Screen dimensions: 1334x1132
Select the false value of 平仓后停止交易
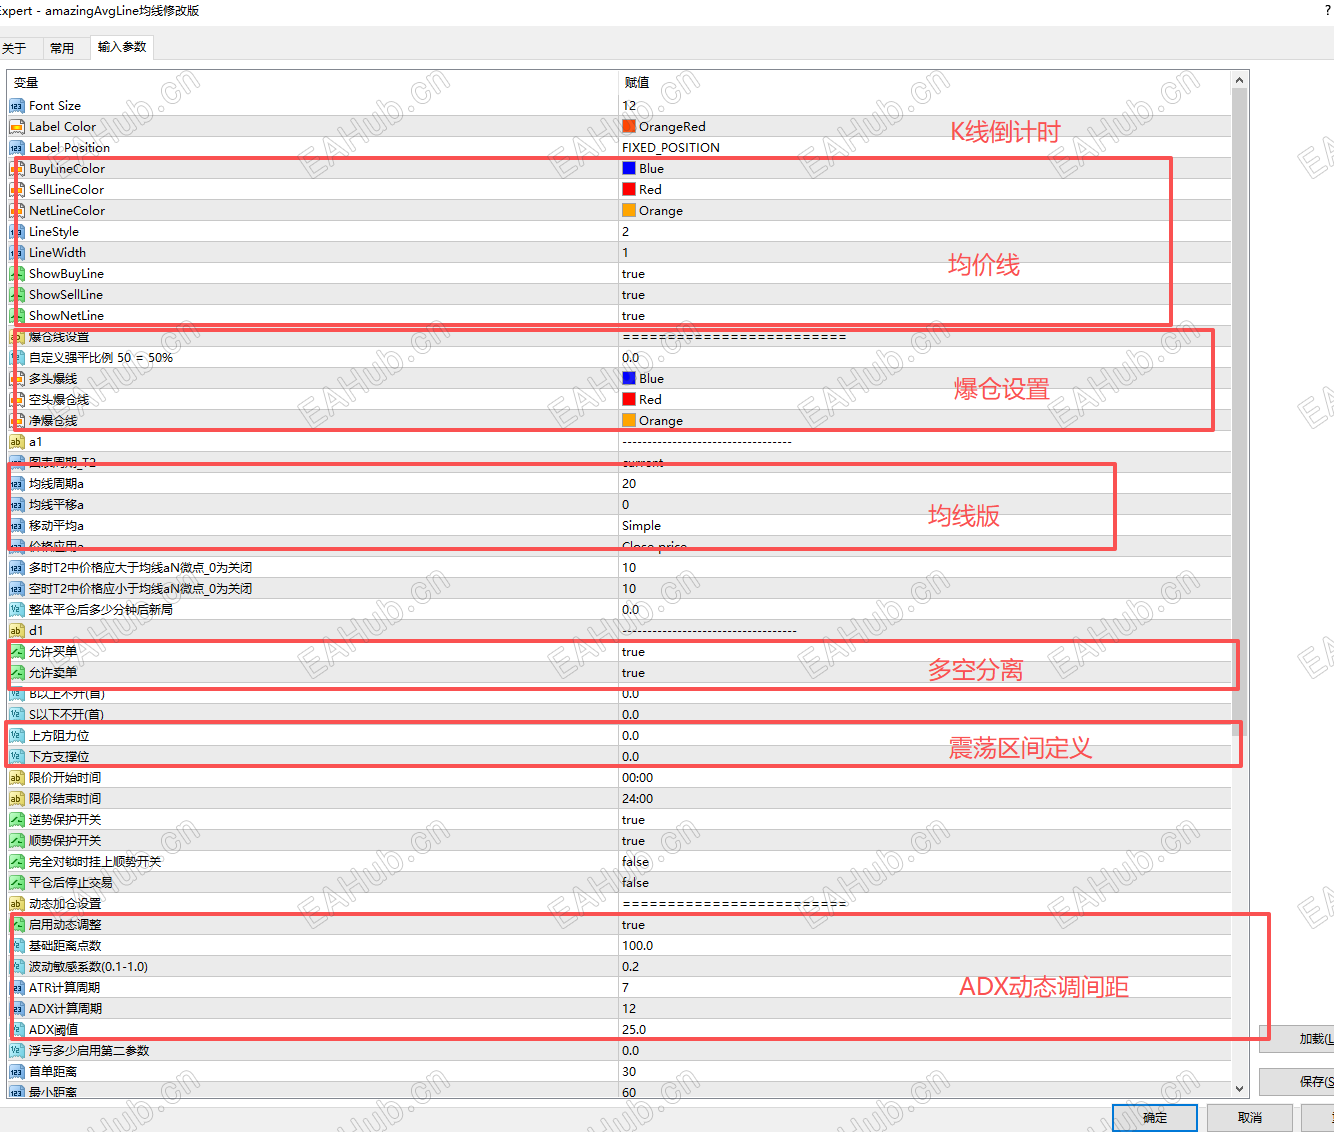tap(635, 883)
